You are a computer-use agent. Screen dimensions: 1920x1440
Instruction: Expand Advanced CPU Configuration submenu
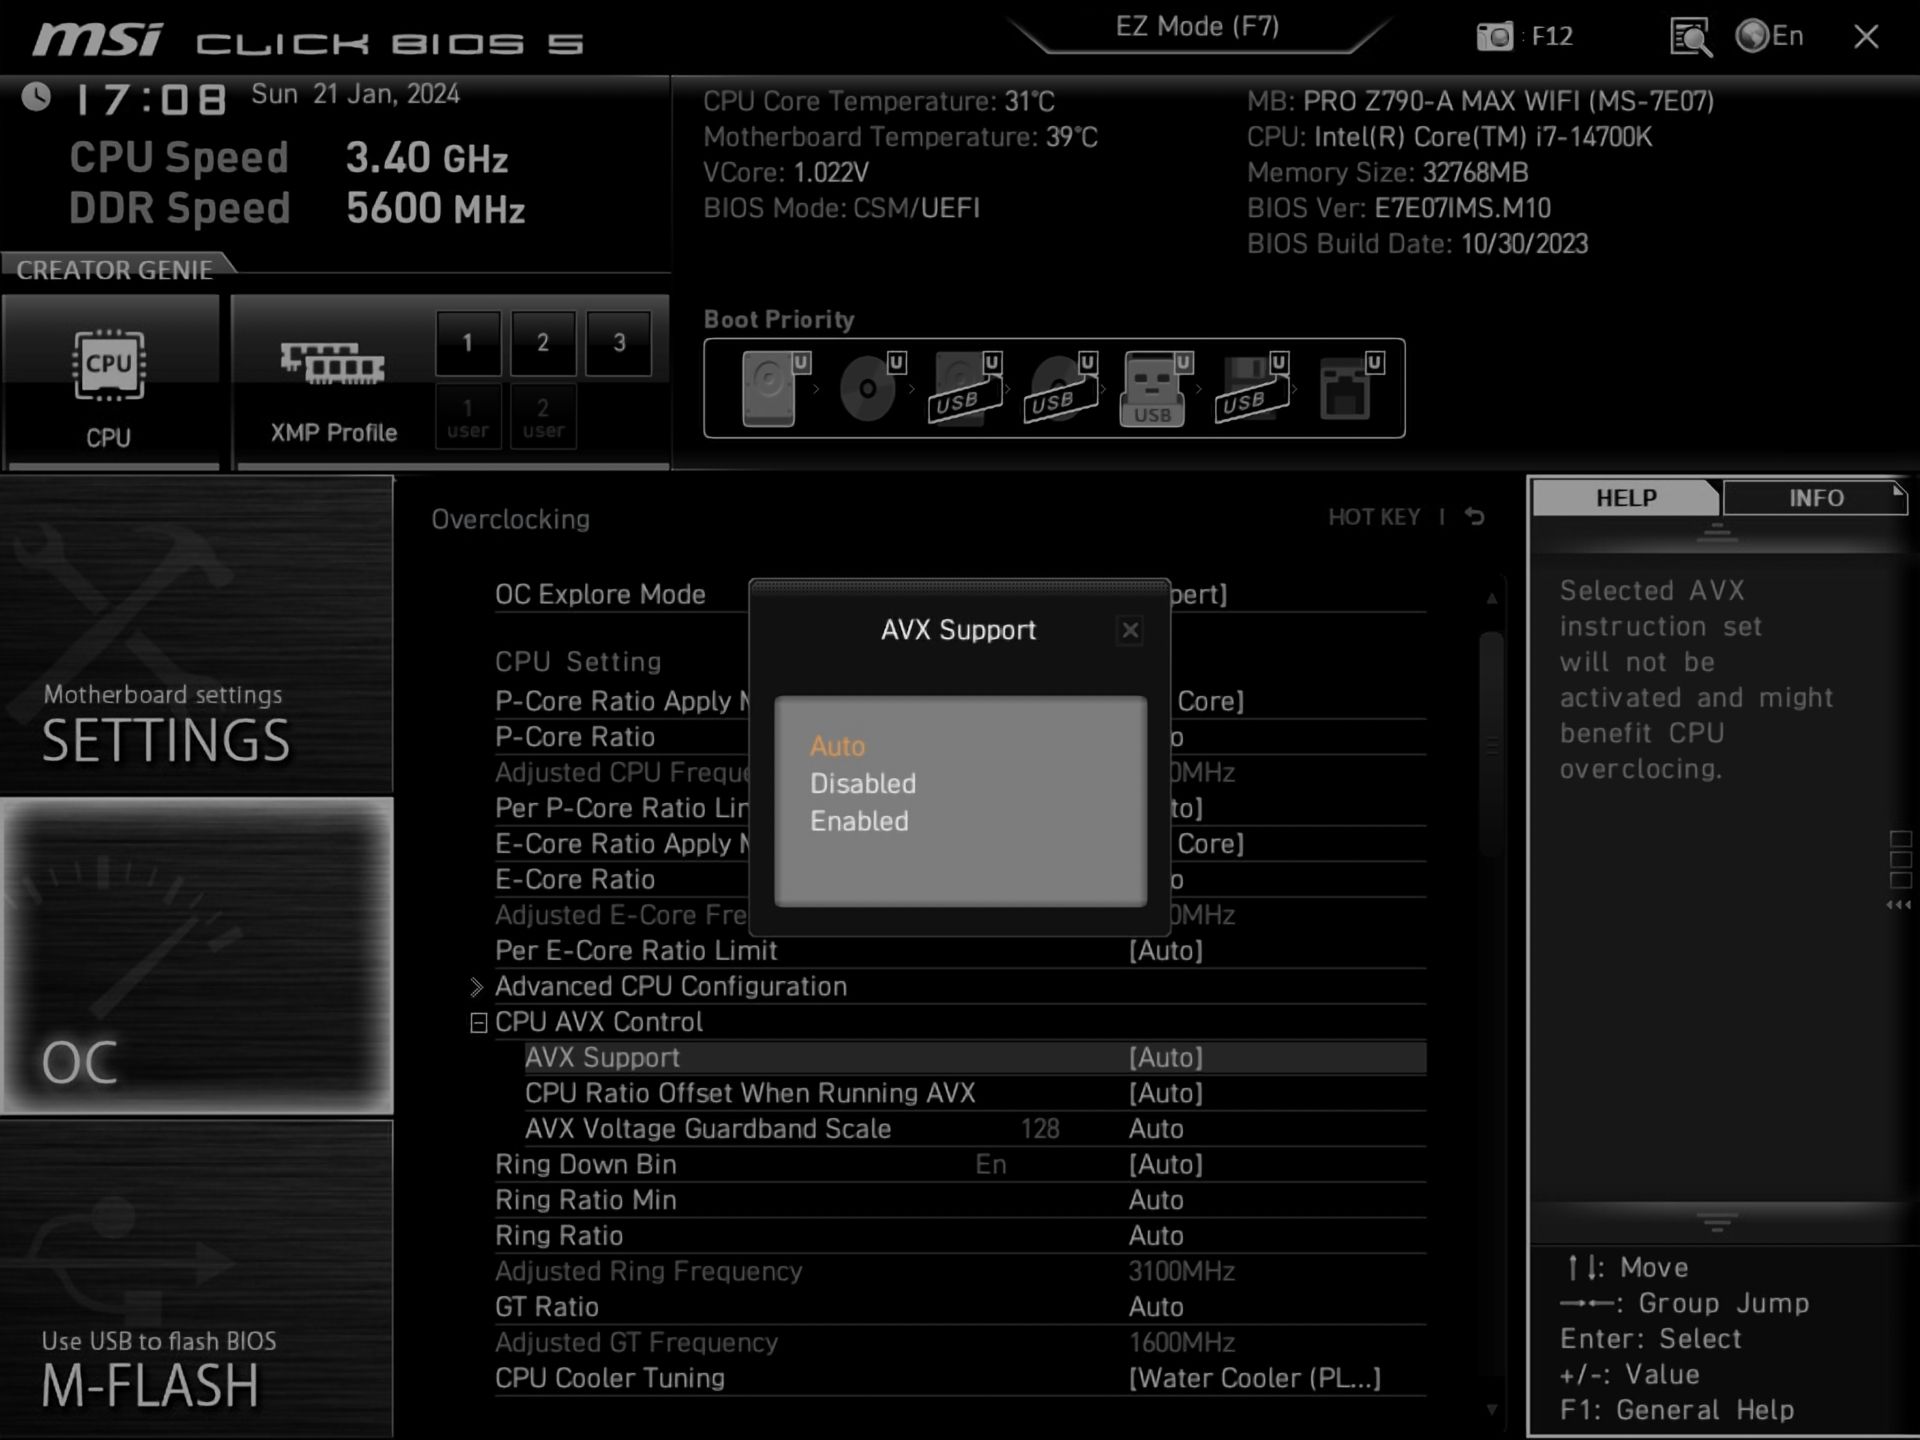(x=671, y=987)
